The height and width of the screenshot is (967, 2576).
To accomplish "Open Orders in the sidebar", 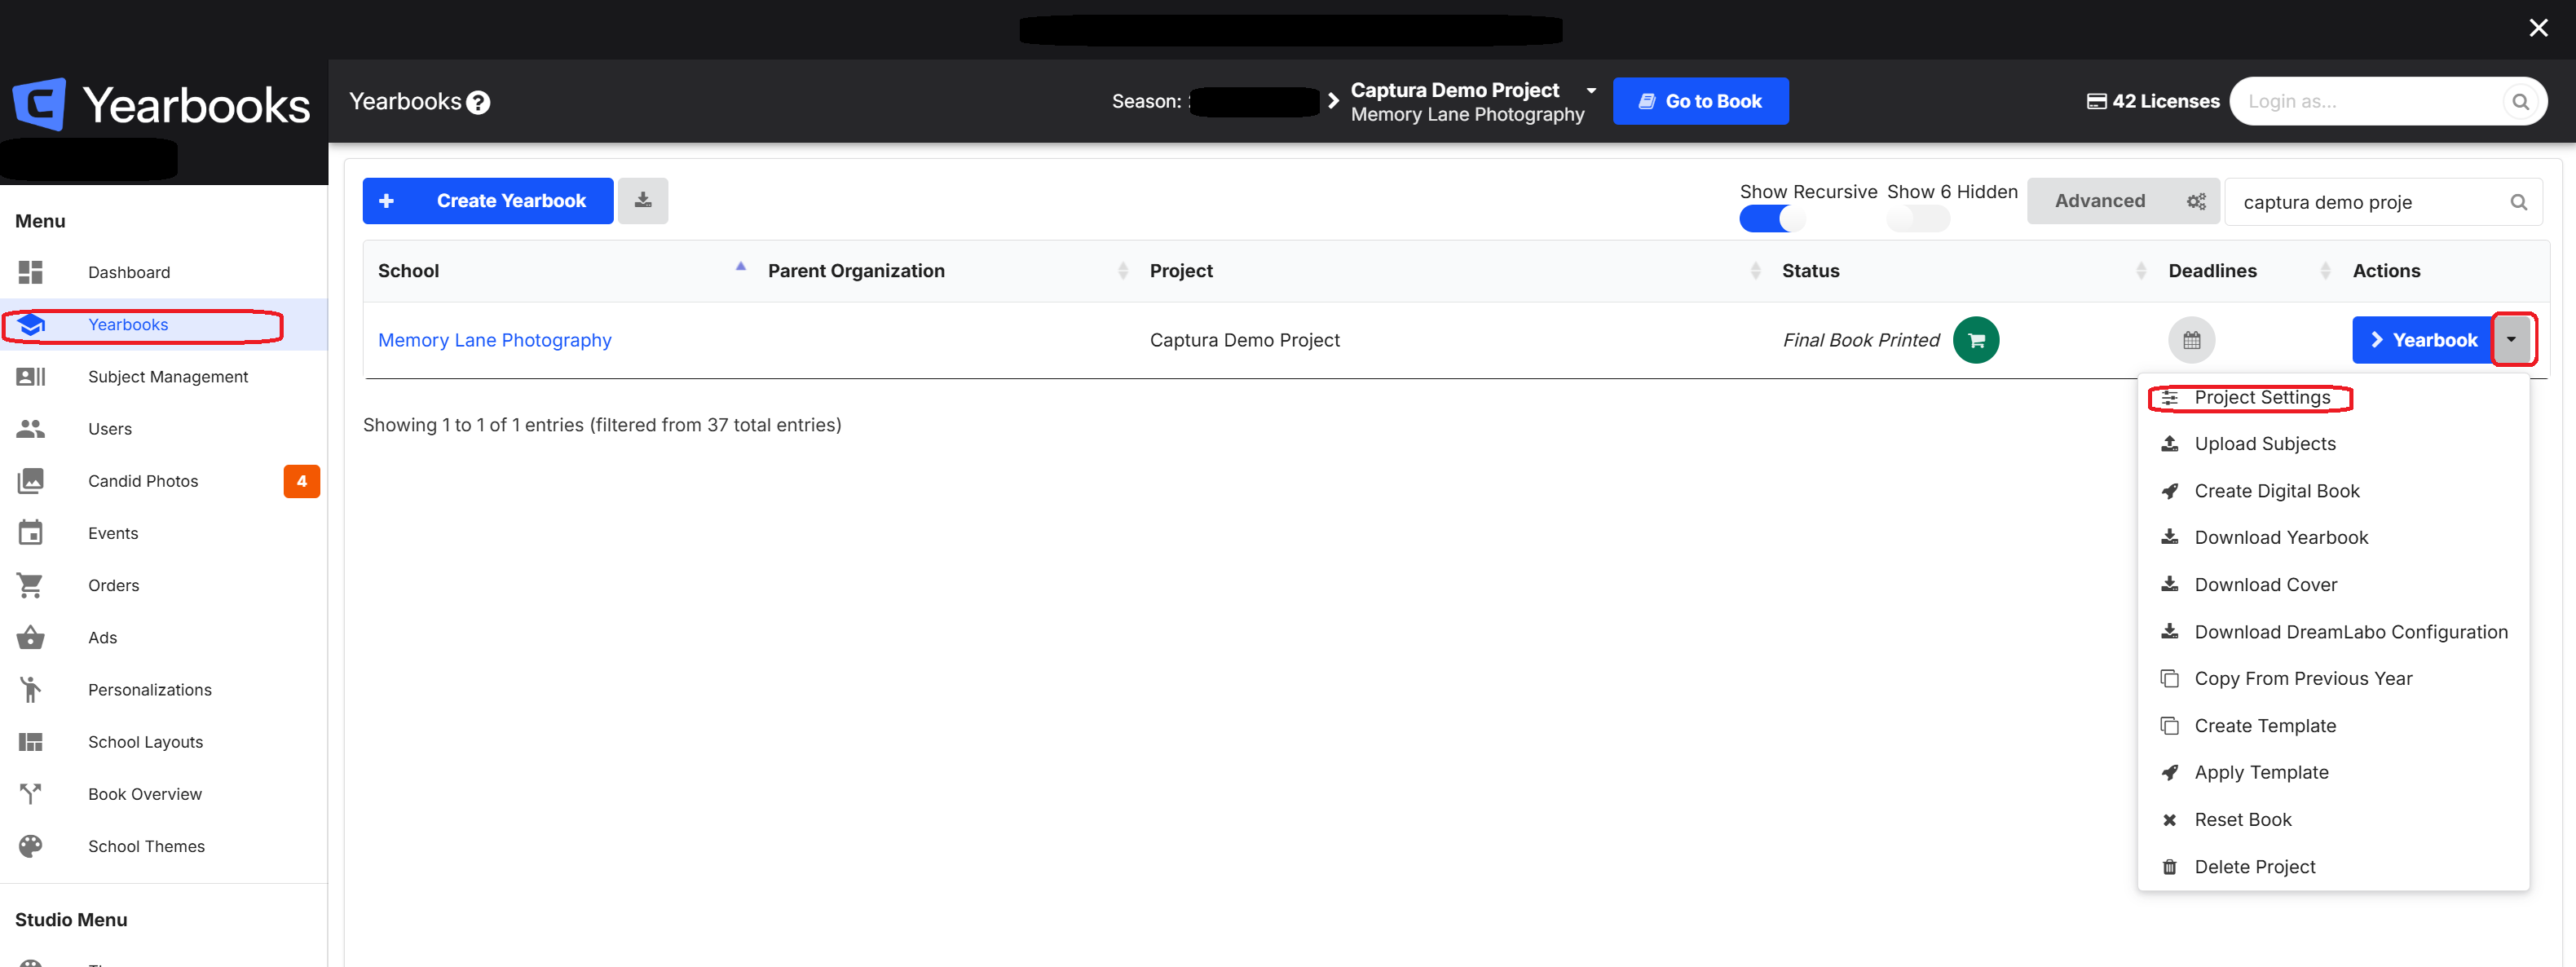I will click(x=113, y=585).
